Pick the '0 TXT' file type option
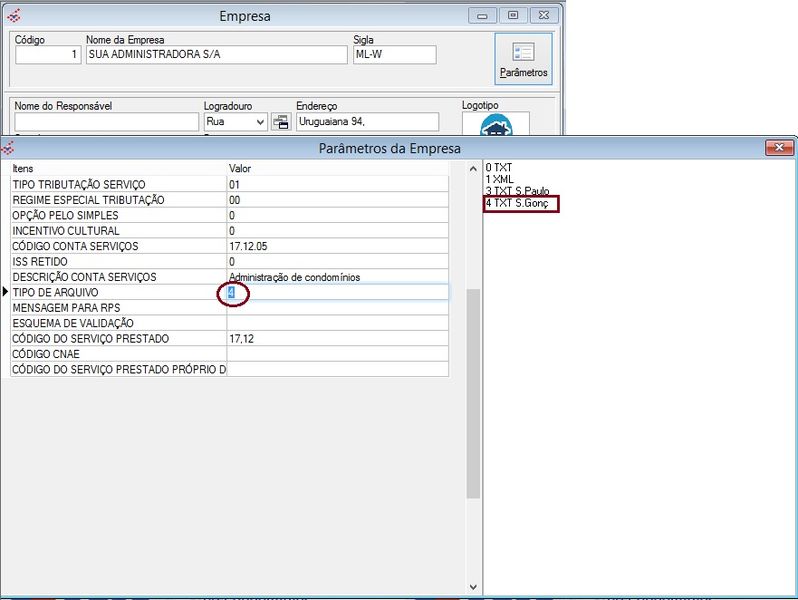The width and height of the screenshot is (798, 600). (x=498, y=166)
